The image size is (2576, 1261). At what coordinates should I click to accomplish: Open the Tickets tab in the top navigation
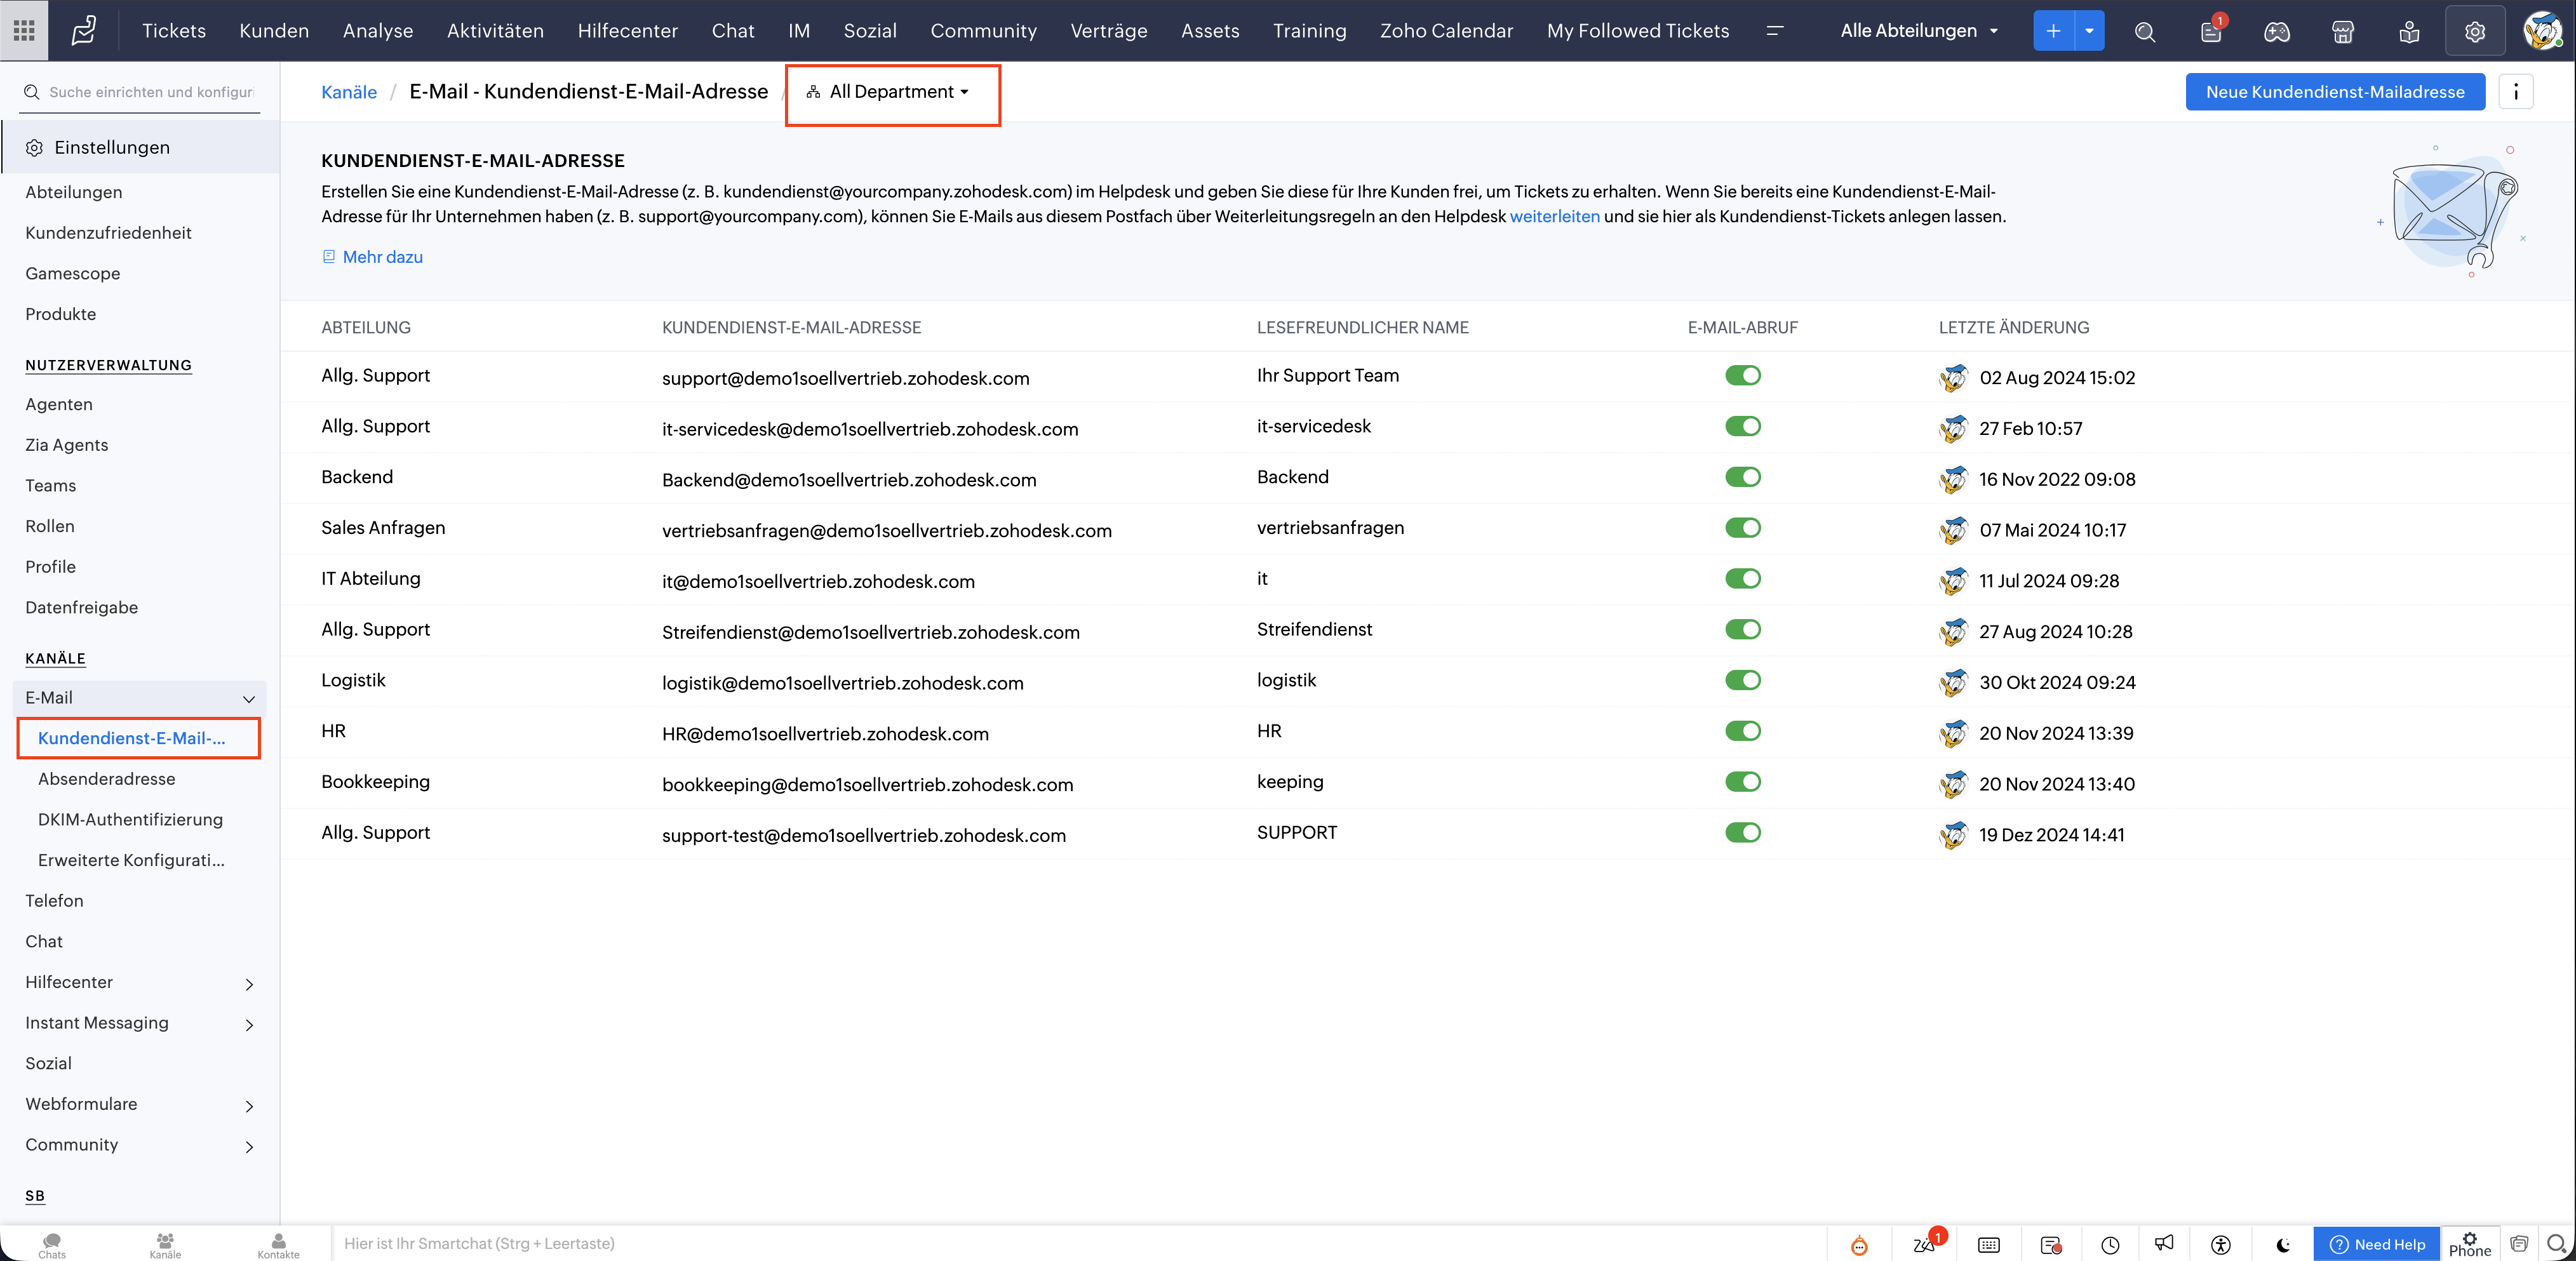173,31
